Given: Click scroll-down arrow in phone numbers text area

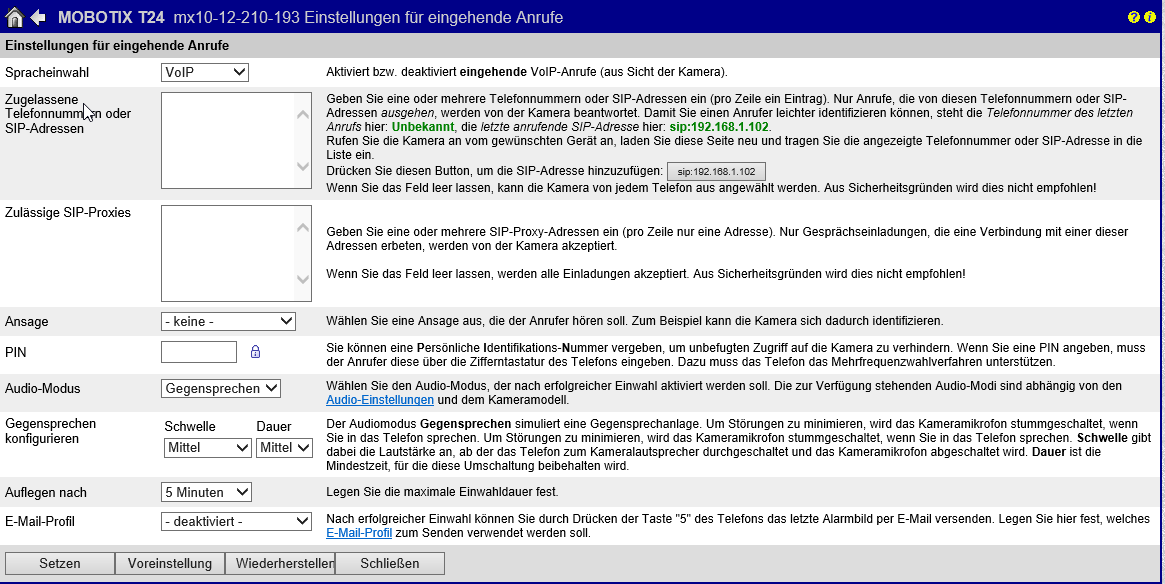Looking at the screenshot, I should (302, 166).
